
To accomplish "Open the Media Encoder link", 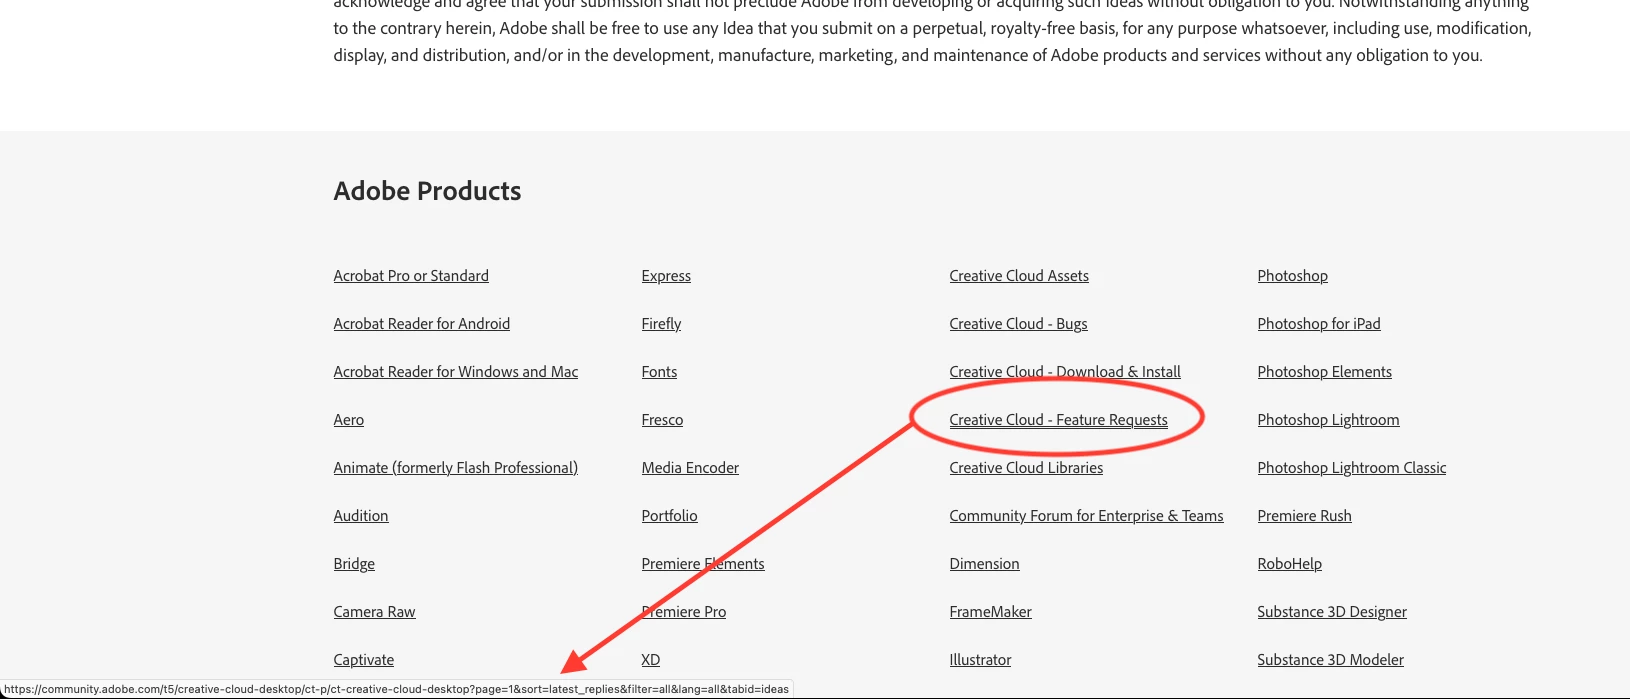I will [x=690, y=468].
